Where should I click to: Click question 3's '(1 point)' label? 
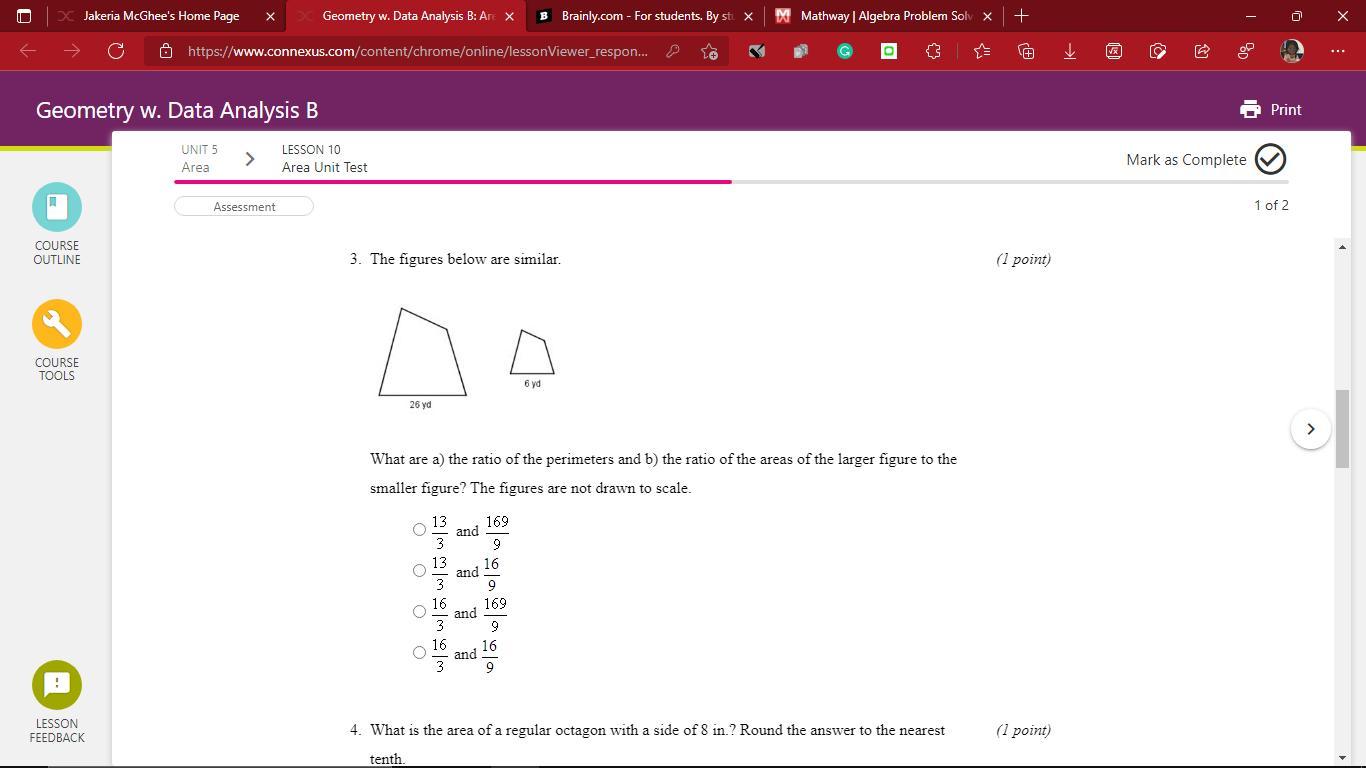[x=1023, y=259]
